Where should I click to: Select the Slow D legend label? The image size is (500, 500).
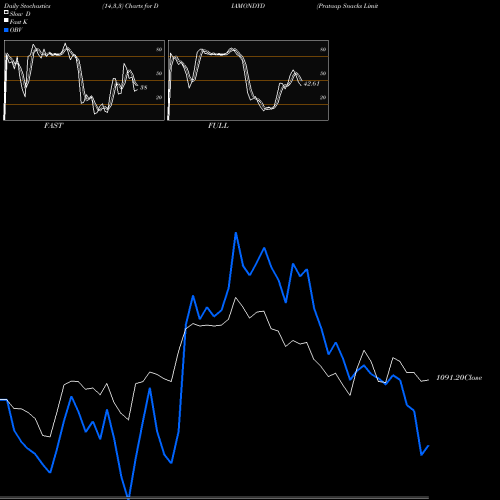20,14
